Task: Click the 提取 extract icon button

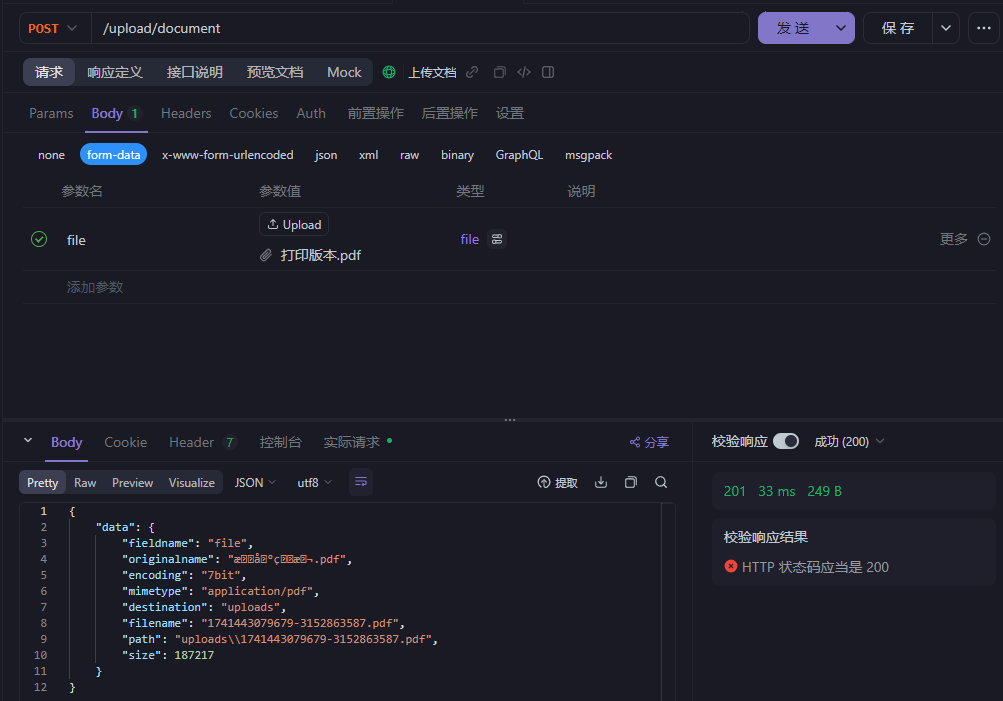Action: [x=558, y=482]
